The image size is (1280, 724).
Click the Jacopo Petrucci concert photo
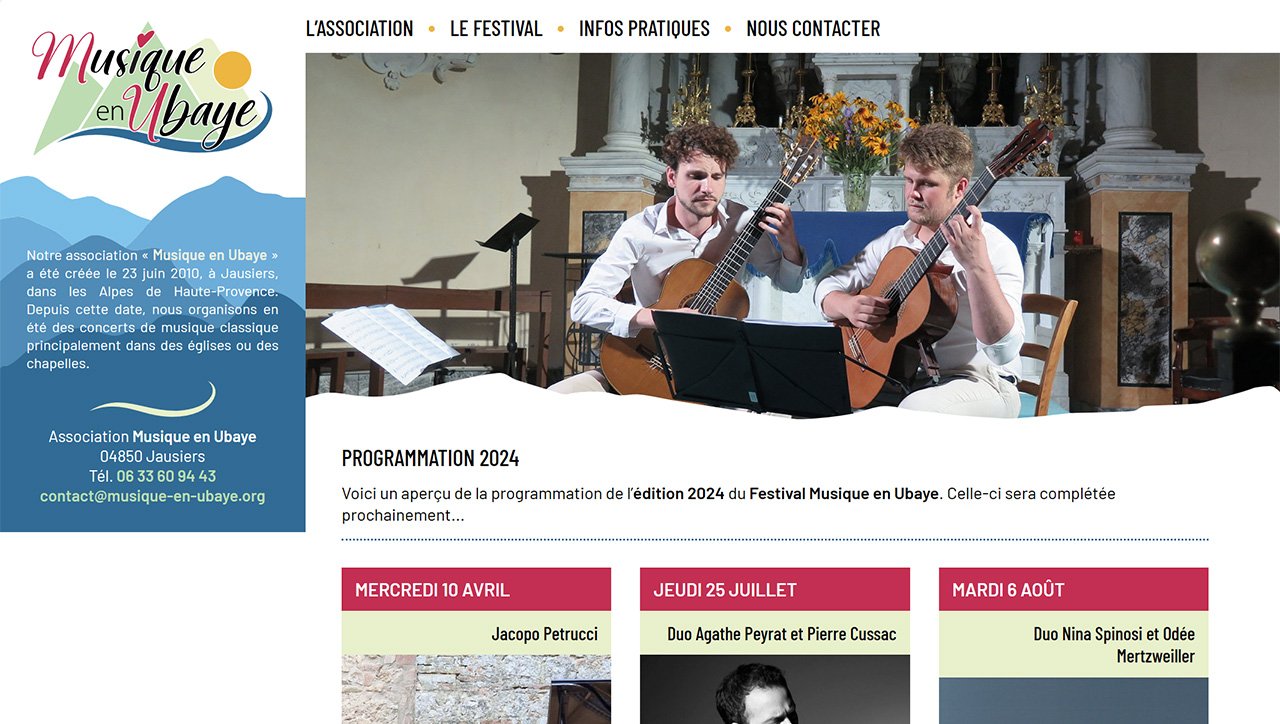coord(476,689)
